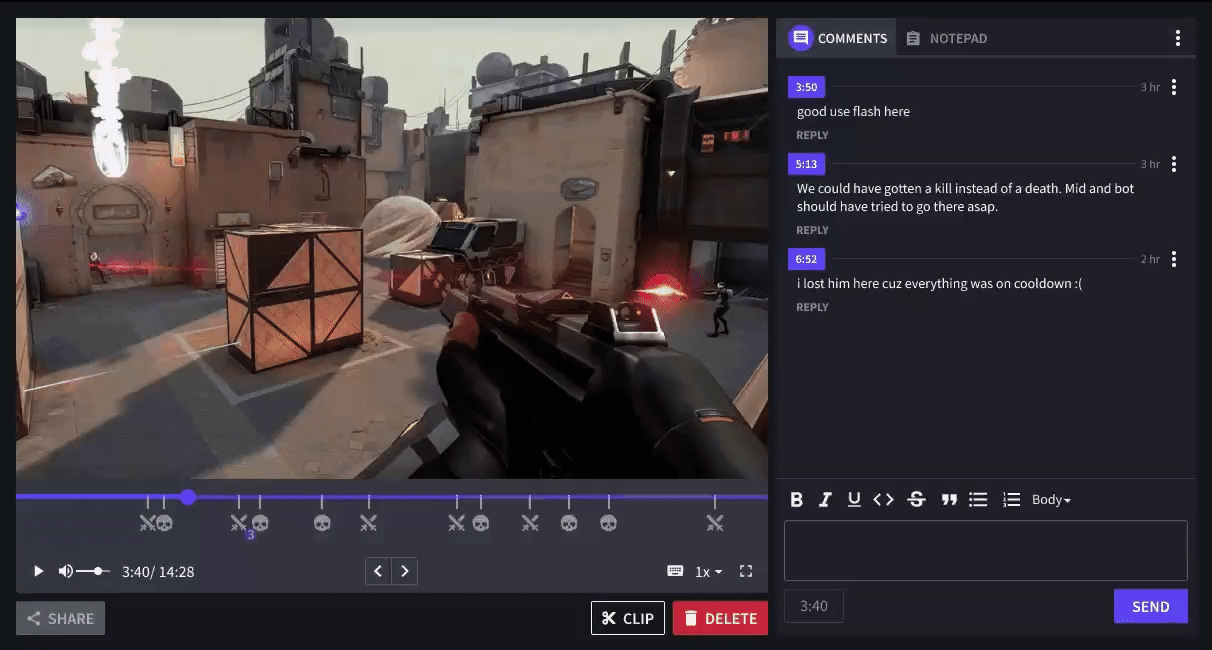Click the swords marker with the 3 badge
The height and width of the screenshot is (650, 1212).
(239, 523)
